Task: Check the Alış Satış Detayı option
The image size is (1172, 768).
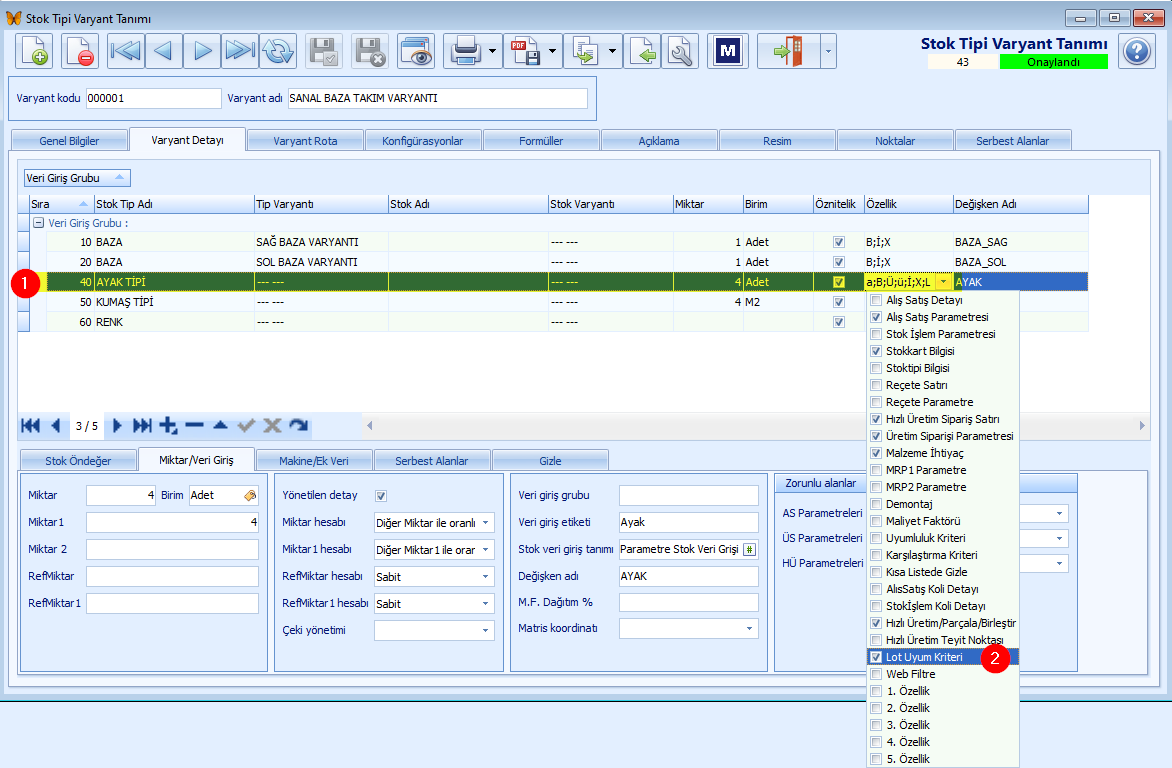Action: tap(876, 300)
